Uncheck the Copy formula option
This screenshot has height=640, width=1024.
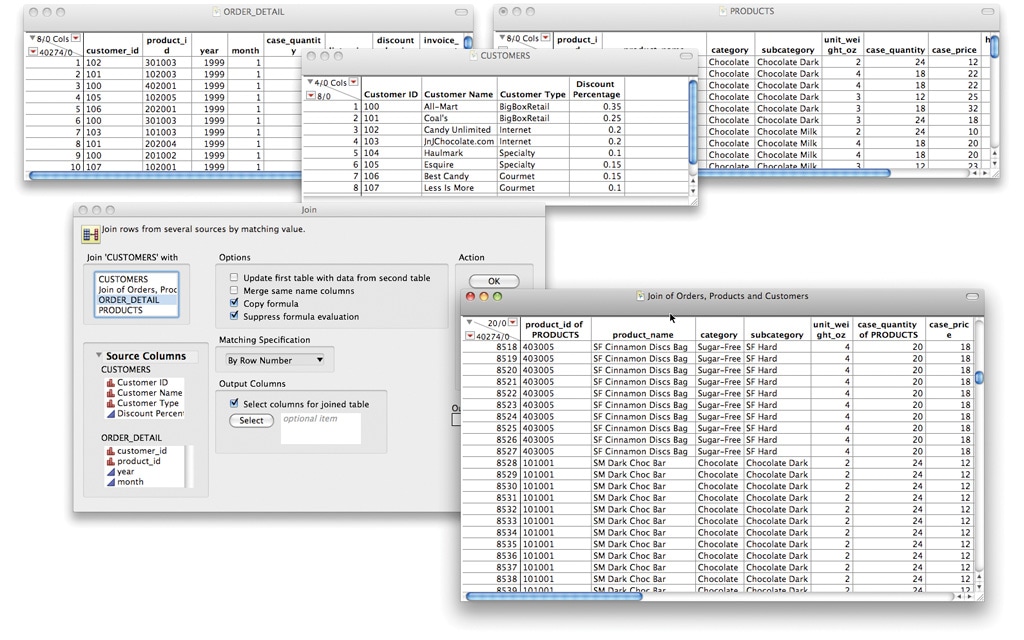(234, 303)
